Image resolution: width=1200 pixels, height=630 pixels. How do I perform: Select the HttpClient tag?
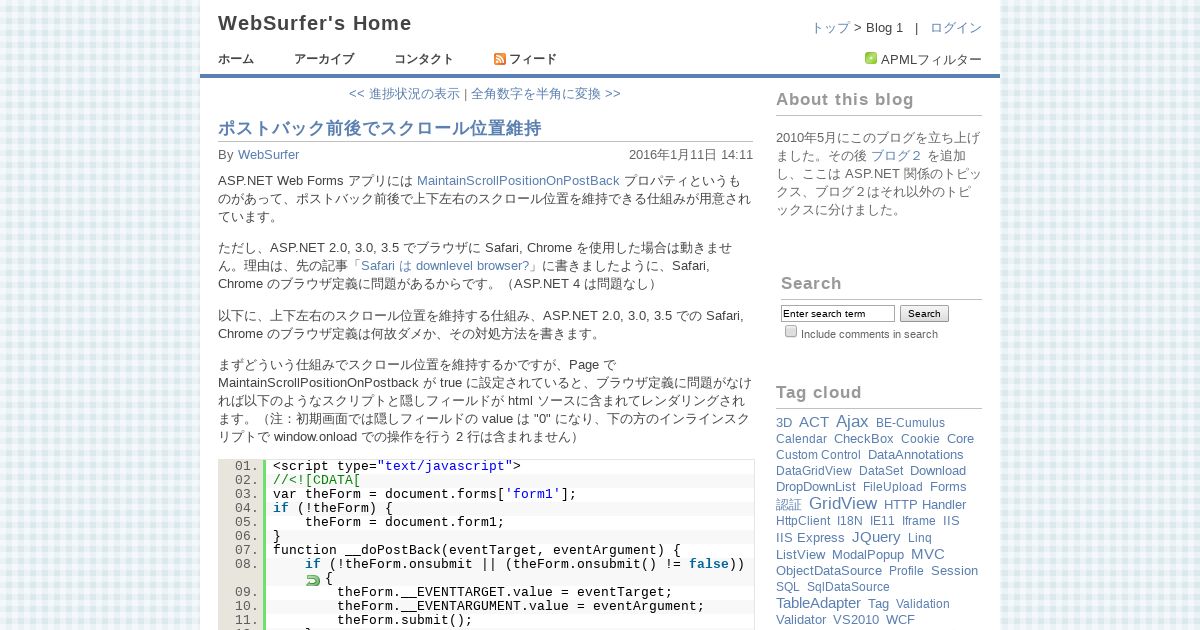(803, 521)
